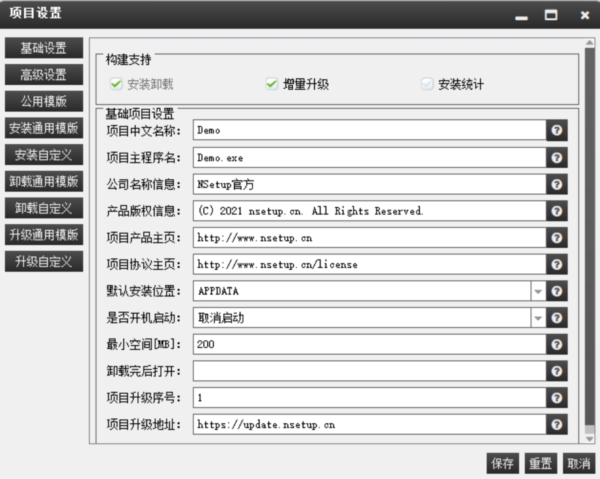600x479 pixels.
Task: Click the empty 卸载完后打开 field
Action: (370, 371)
